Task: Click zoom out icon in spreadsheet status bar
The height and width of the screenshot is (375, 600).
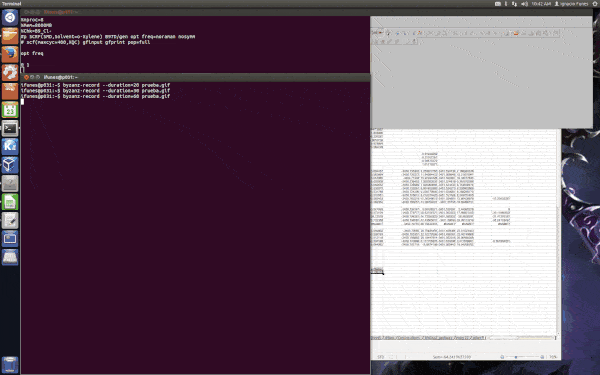Action: click(502, 357)
